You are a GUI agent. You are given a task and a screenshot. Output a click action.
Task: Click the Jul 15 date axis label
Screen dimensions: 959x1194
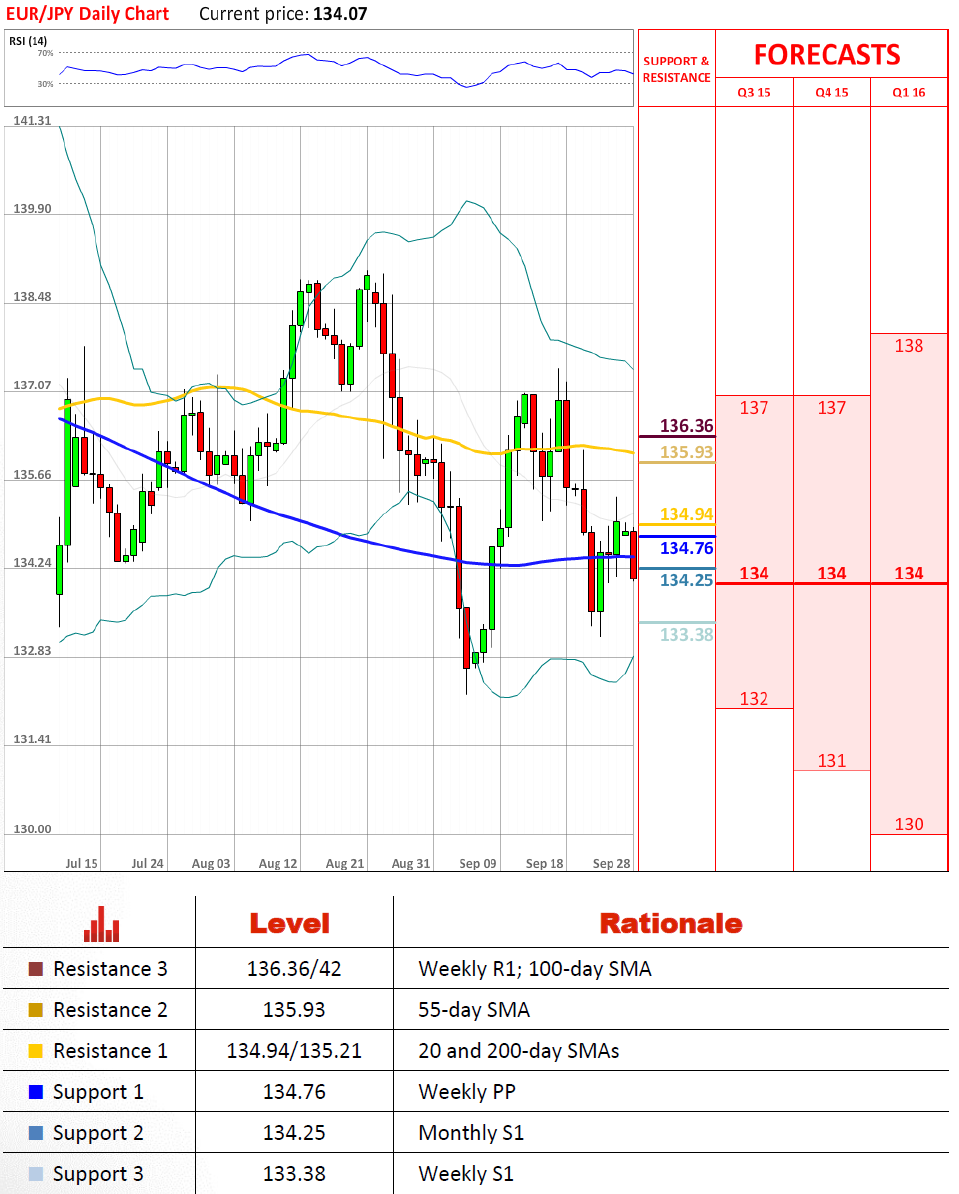82,864
